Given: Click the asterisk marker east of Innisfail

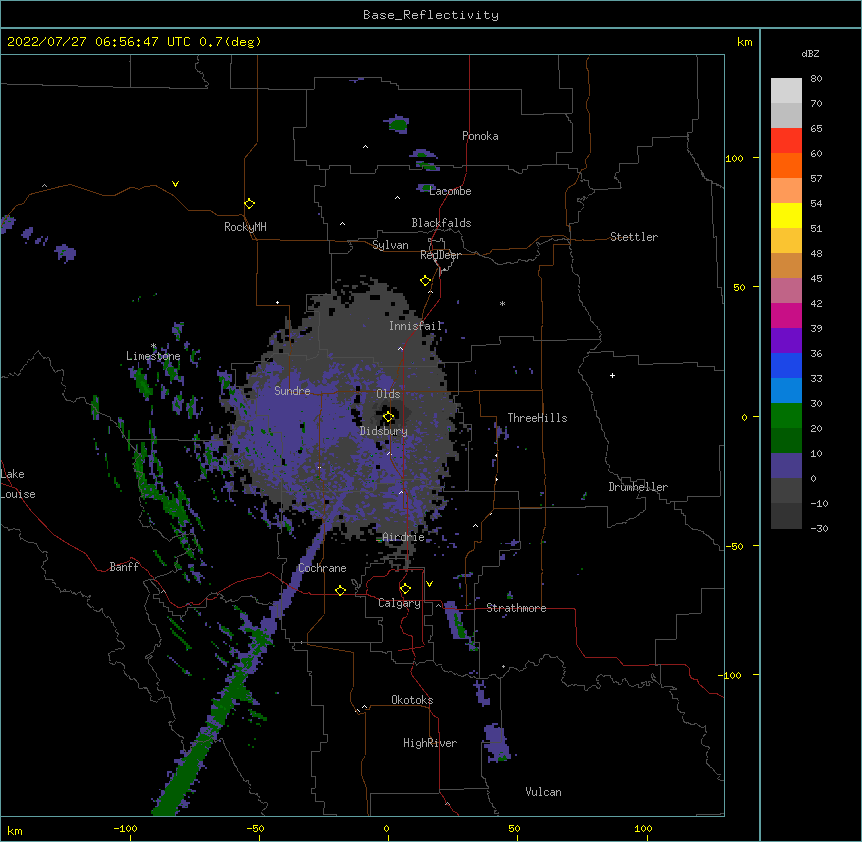Looking at the screenshot, I should (502, 303).
